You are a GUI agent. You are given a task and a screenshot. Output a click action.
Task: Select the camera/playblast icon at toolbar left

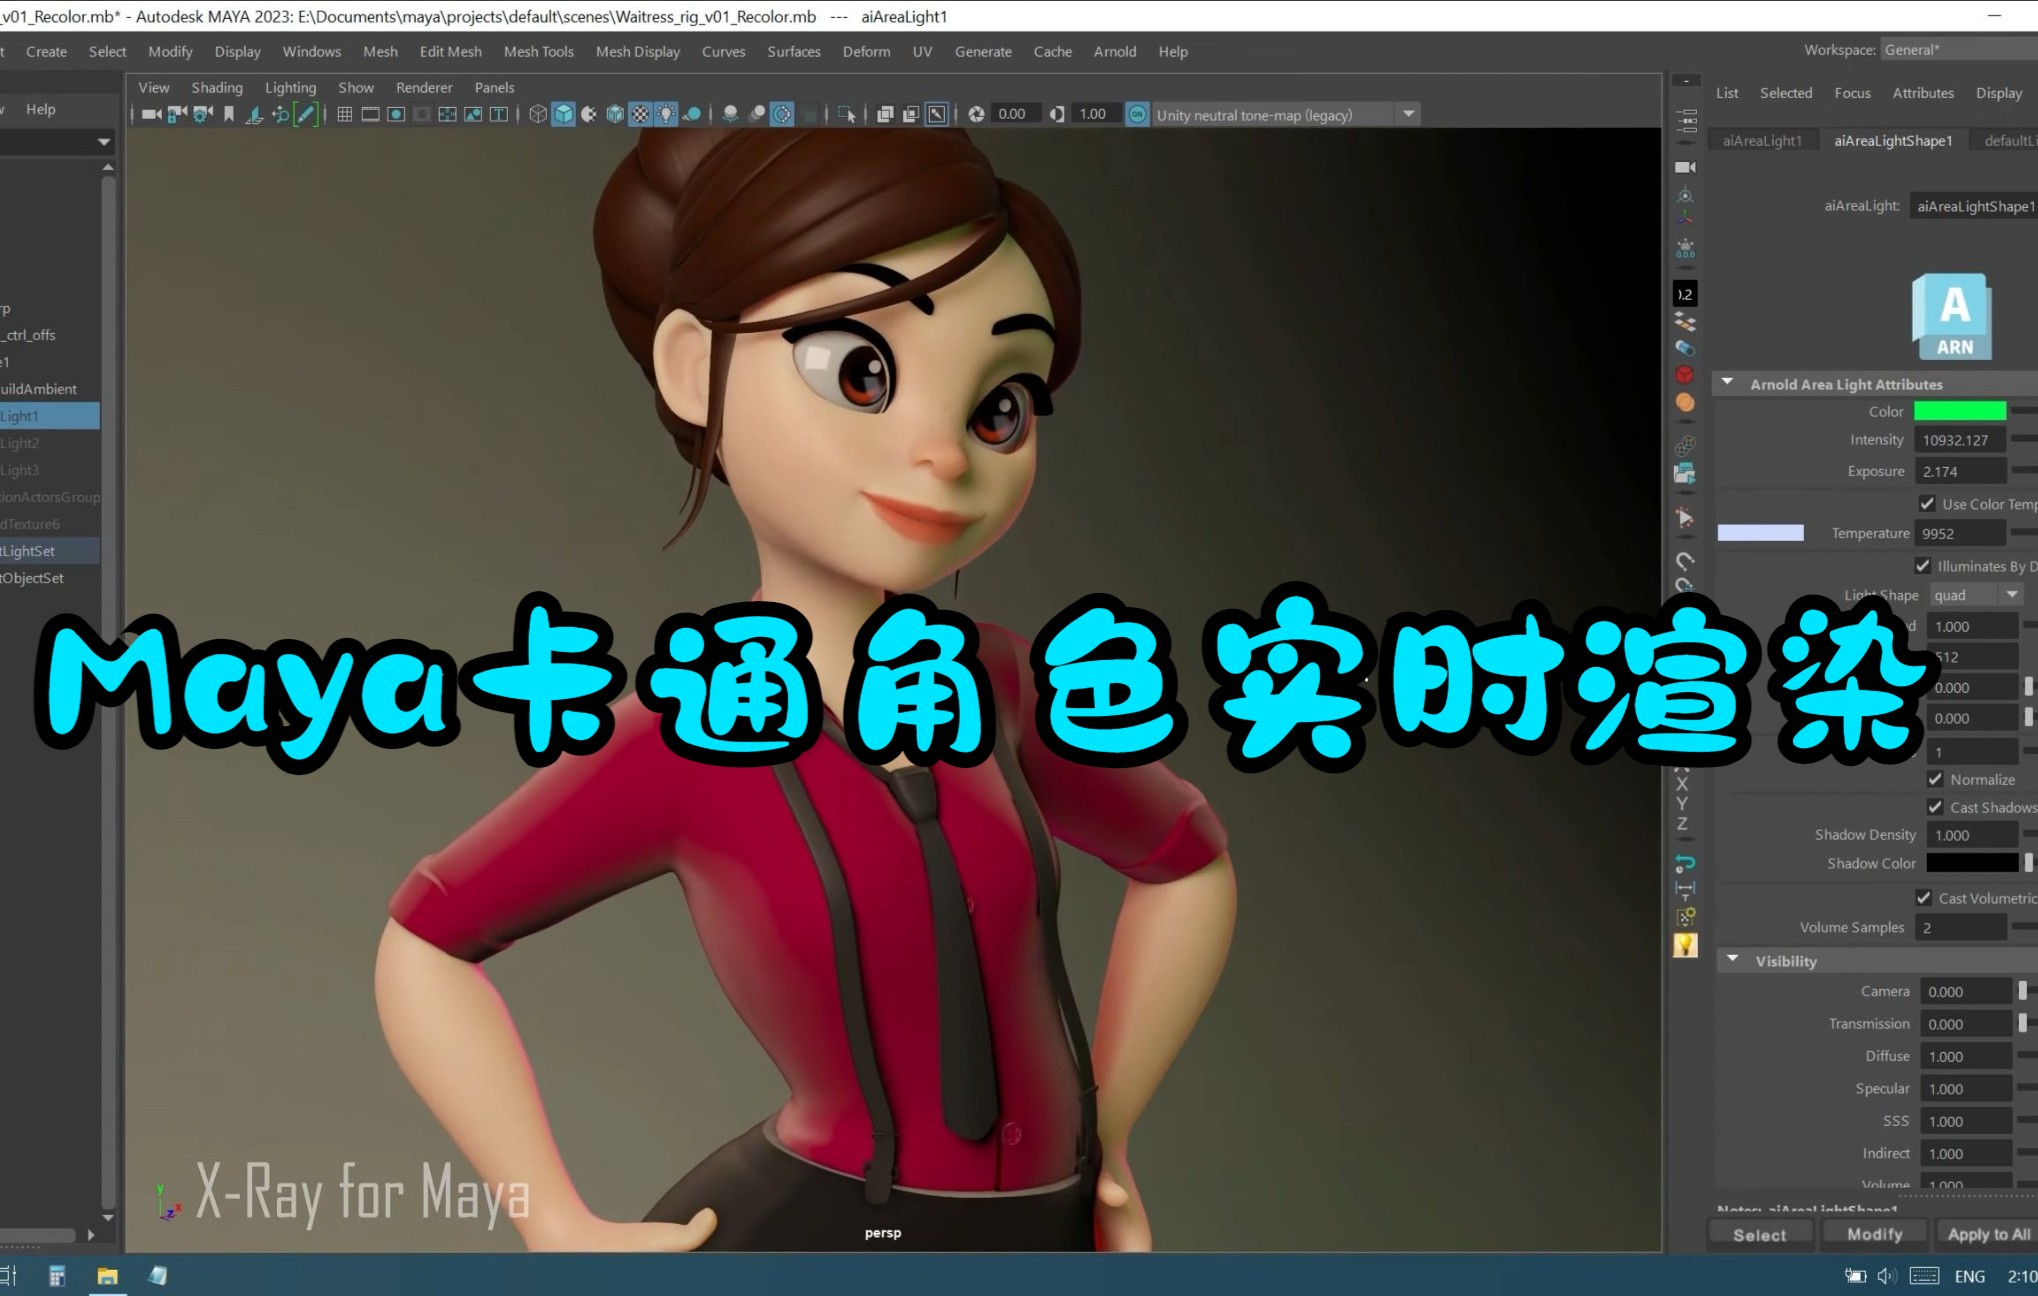point(152,114)
